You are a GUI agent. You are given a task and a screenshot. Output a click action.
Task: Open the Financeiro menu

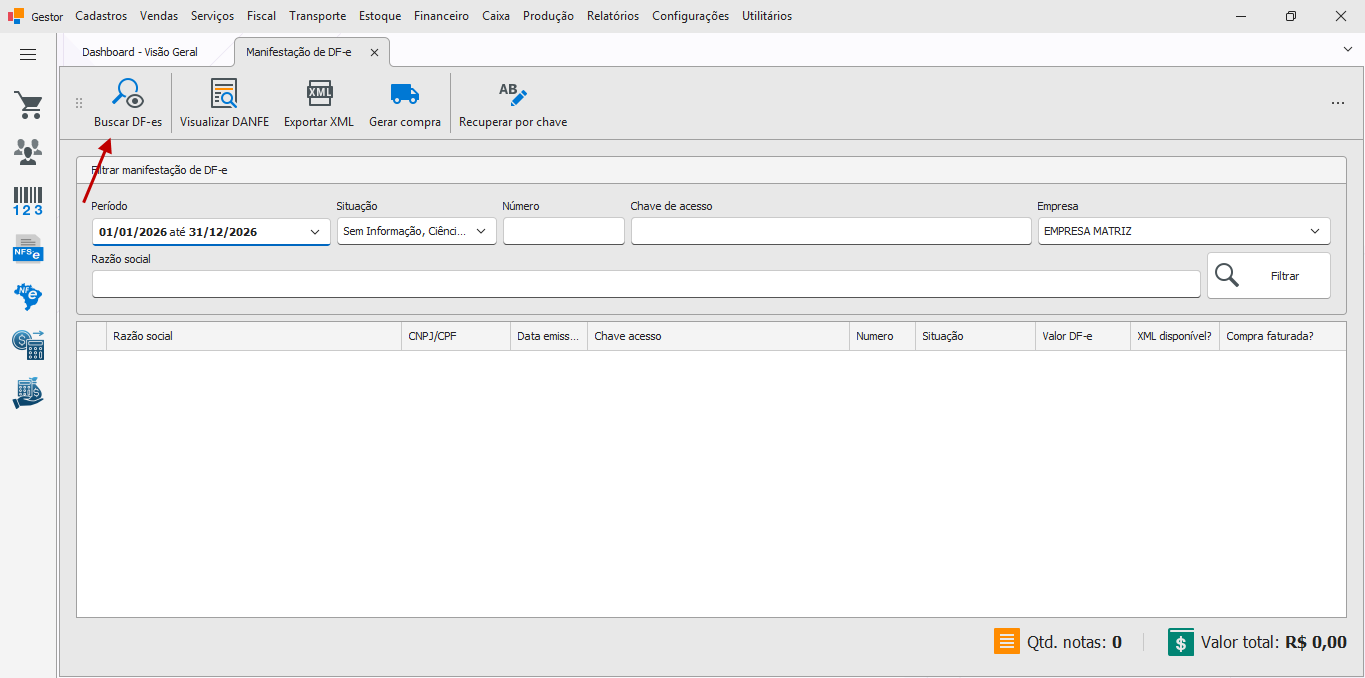pyautogui.click(x=441, y=16)
